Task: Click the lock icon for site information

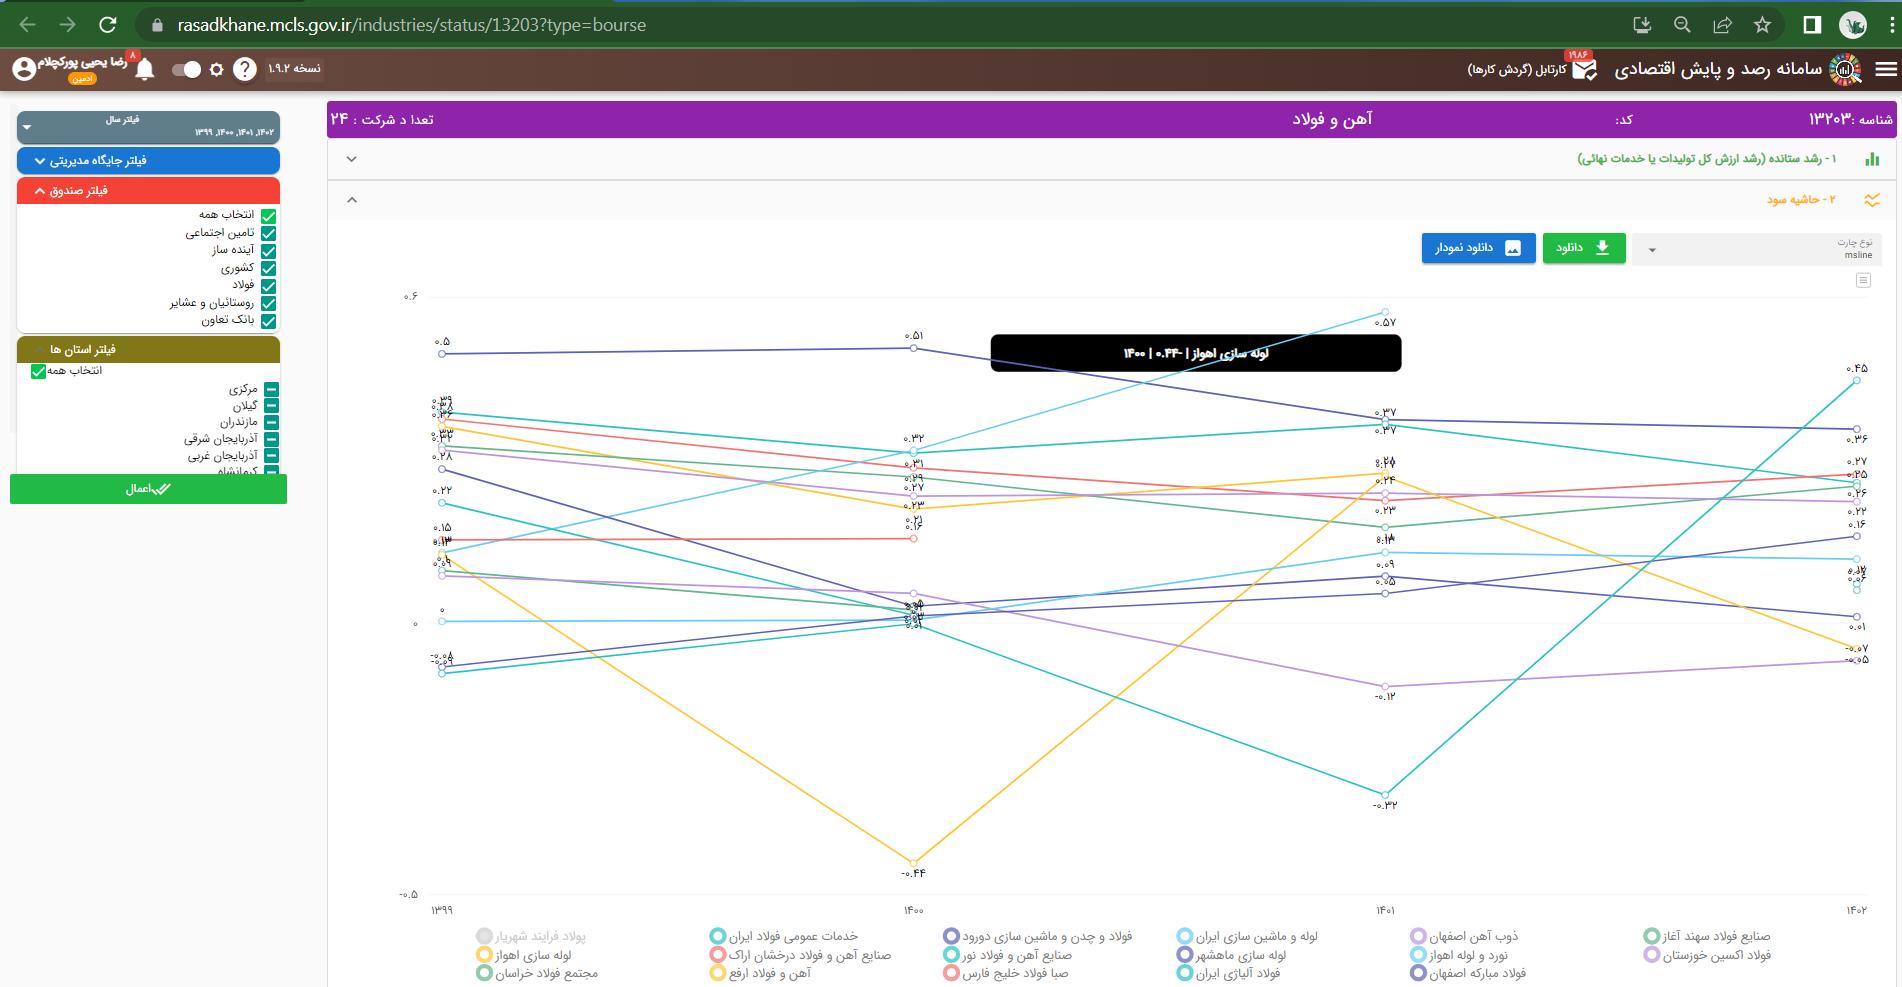Action: (x=157, y=25)
